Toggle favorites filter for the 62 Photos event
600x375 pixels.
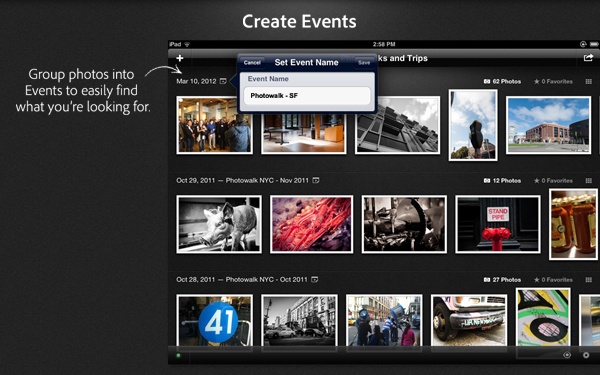(x=553, y=82)
